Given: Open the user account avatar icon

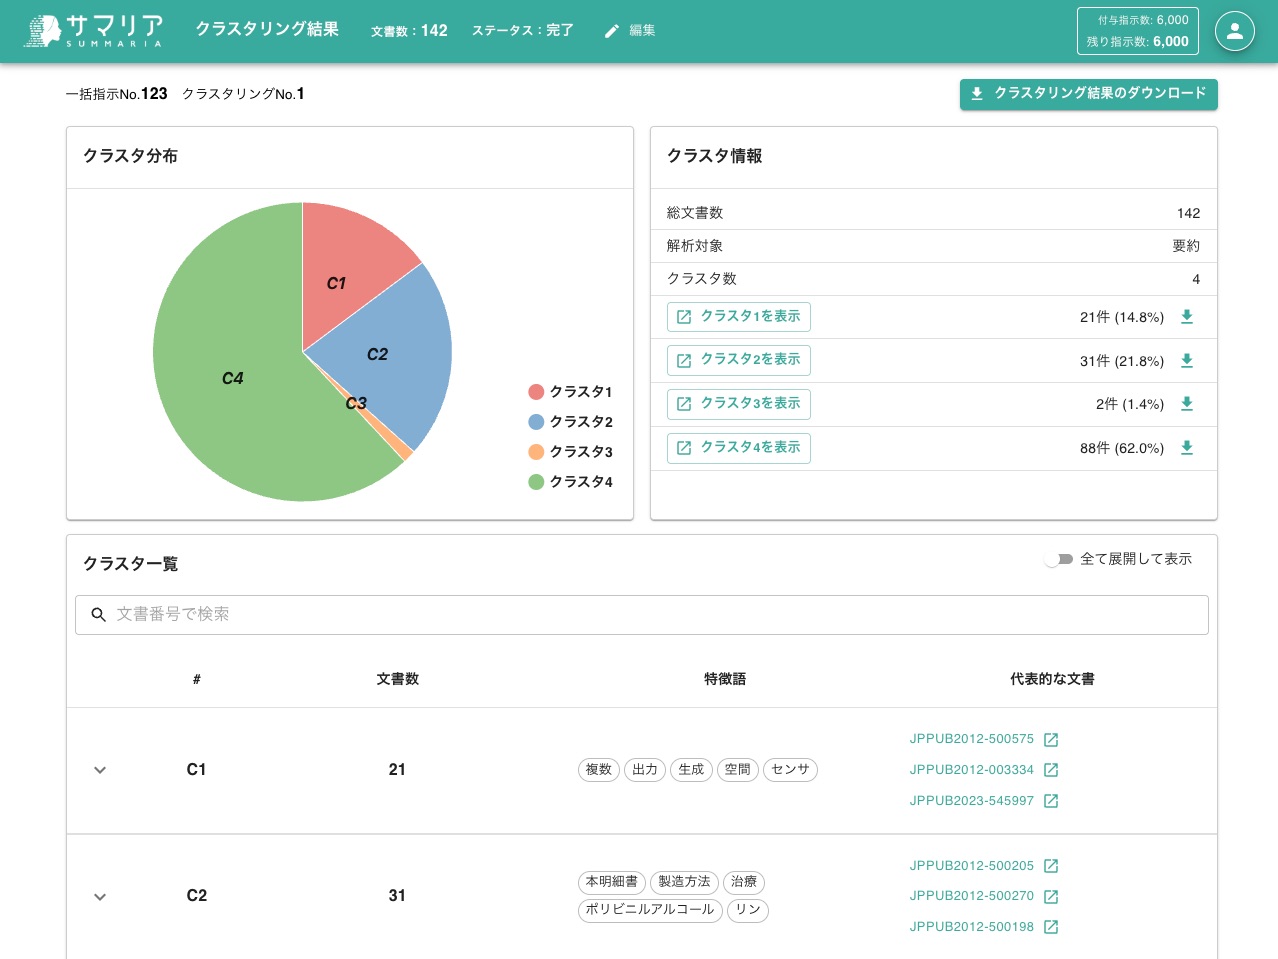Looking at the screenshot, I should tap(1234, 31).
